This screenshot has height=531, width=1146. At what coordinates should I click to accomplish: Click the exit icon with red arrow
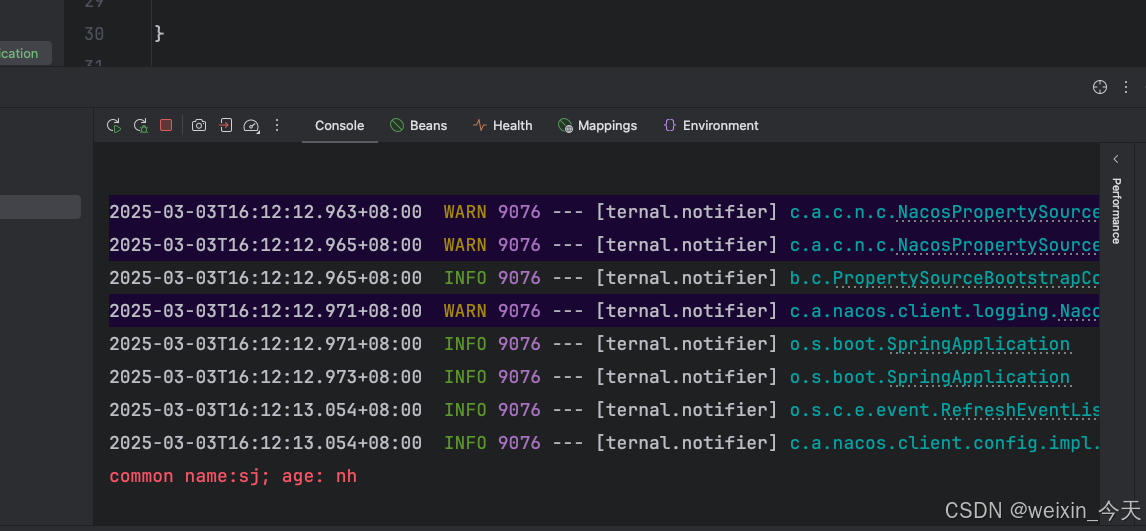tap(226, 125)
